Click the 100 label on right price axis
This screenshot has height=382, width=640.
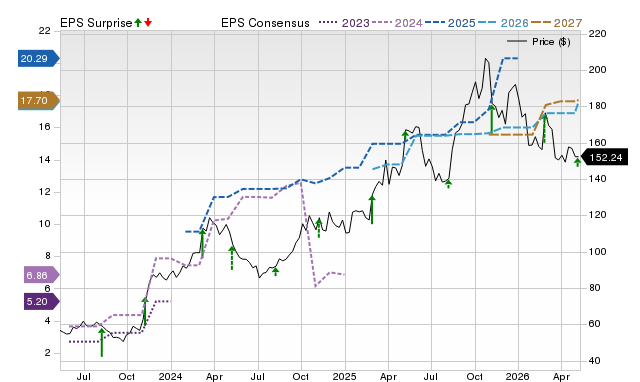pyautogui.click(x=597, y=252)
